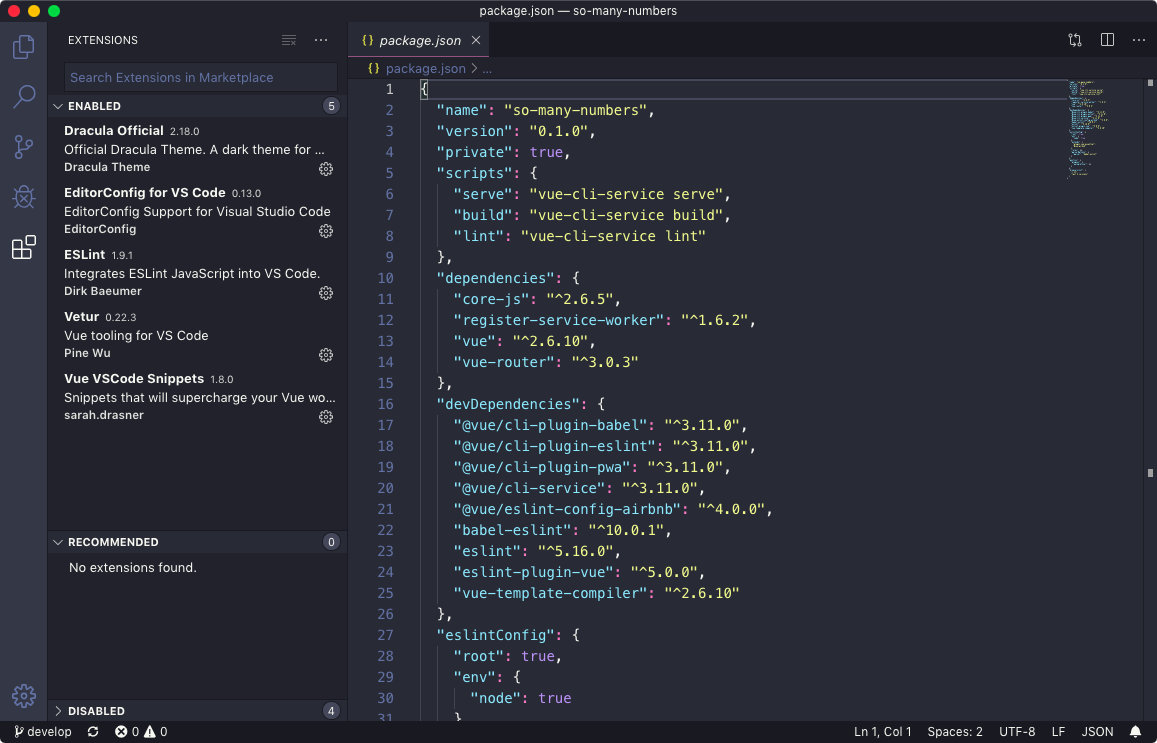Change end of line sequence LF
Viewport: 1157px width, 743px height.
(1058, 731)
